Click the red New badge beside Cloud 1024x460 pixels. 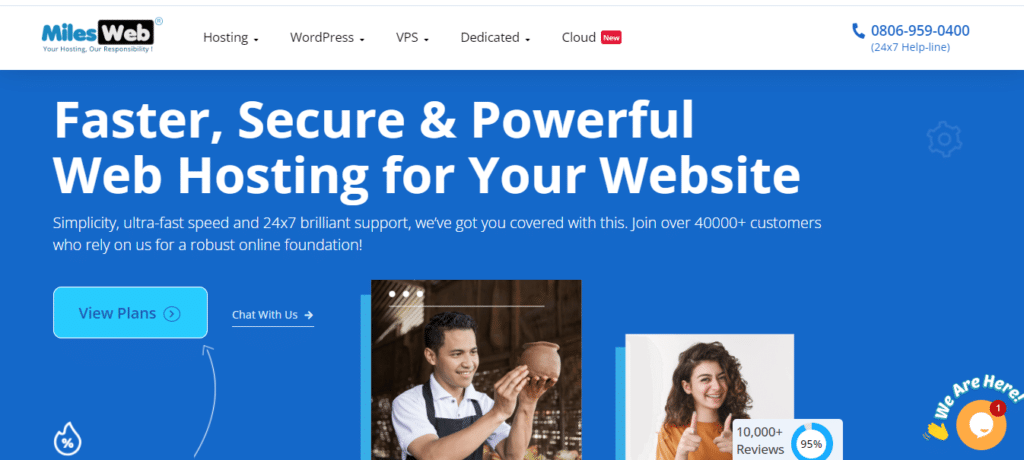611,38
